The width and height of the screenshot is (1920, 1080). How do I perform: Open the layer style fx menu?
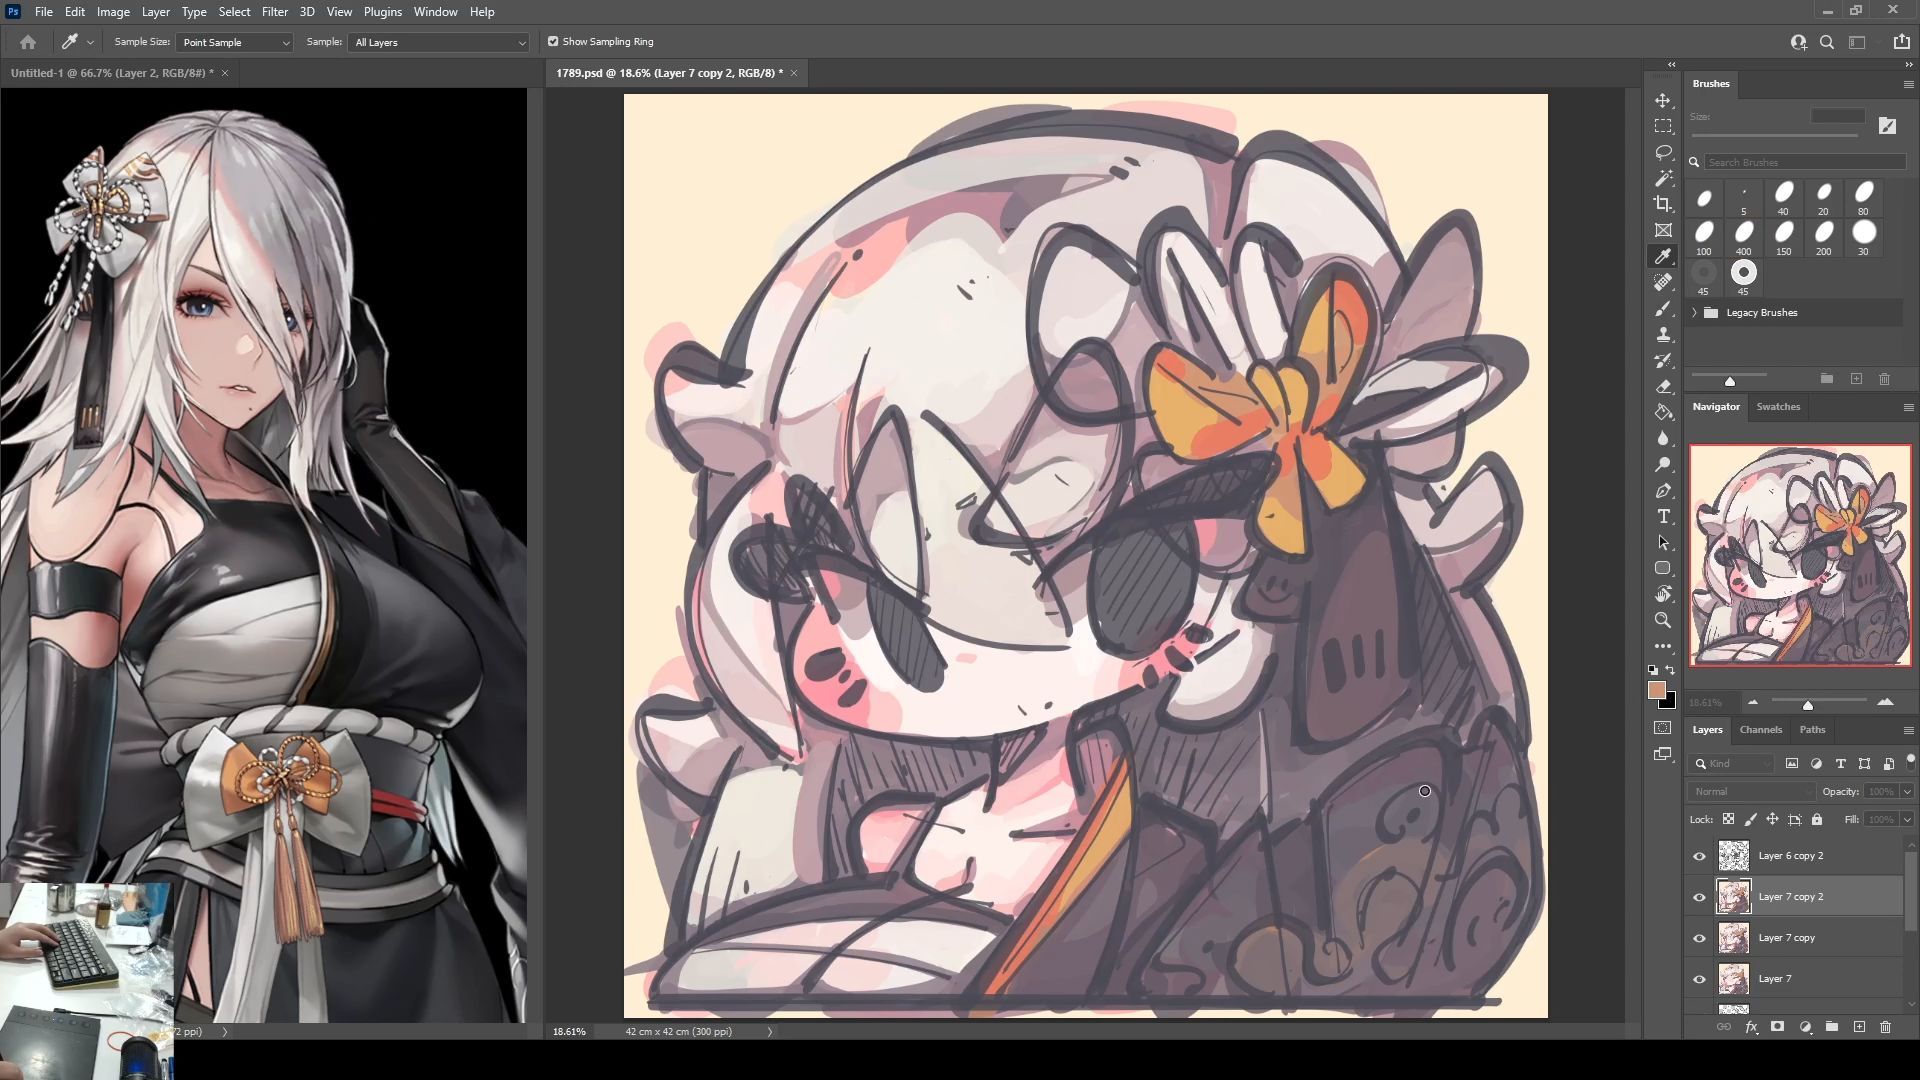tap(1751, 1027)
